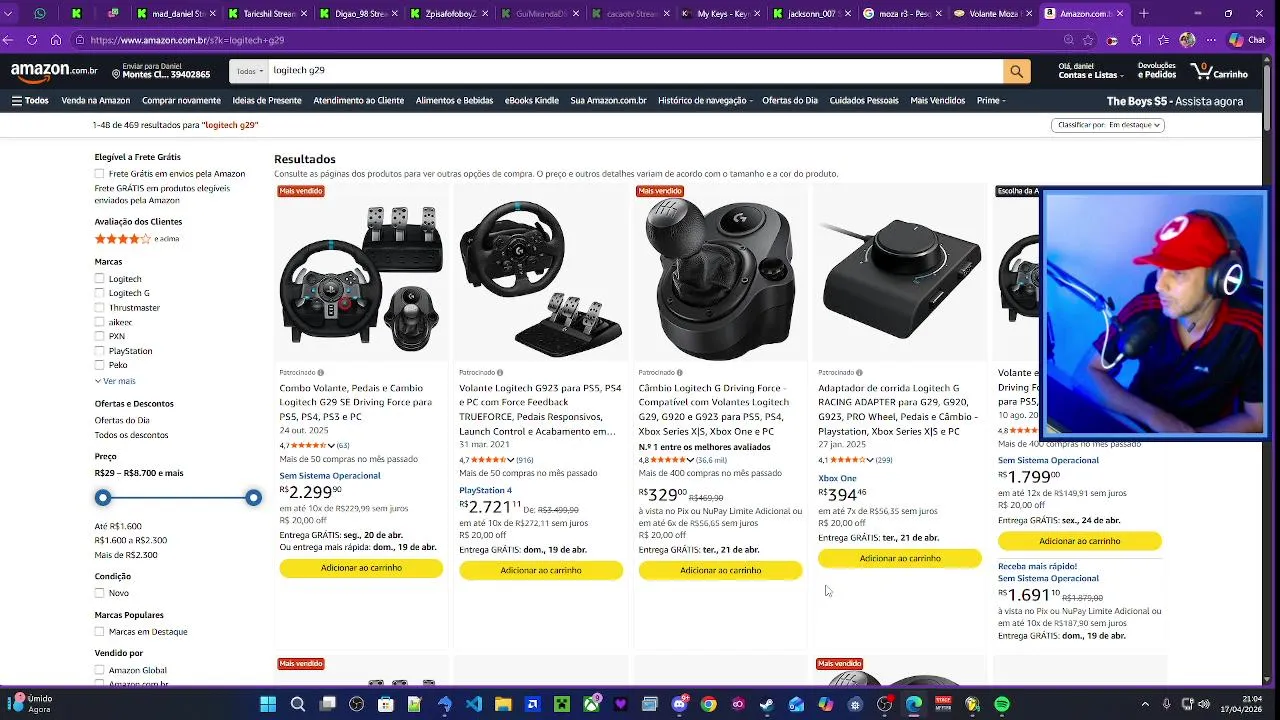Open Devoluções e Pedidos link
The height and width of the screenshot is (720, 1280).
(x=1157, y=71)
